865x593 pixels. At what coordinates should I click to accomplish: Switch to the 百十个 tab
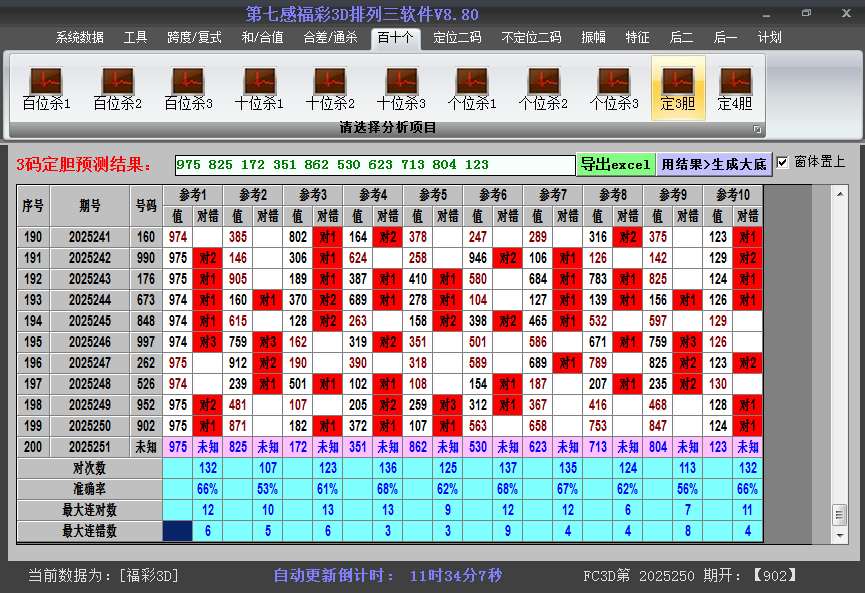pos(396,38)
